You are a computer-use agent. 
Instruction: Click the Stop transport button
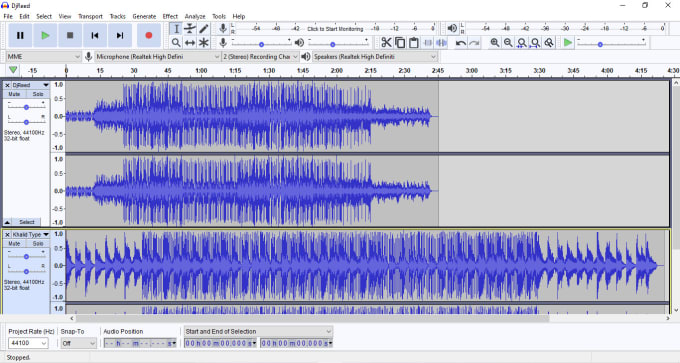[x=70, y=36]
